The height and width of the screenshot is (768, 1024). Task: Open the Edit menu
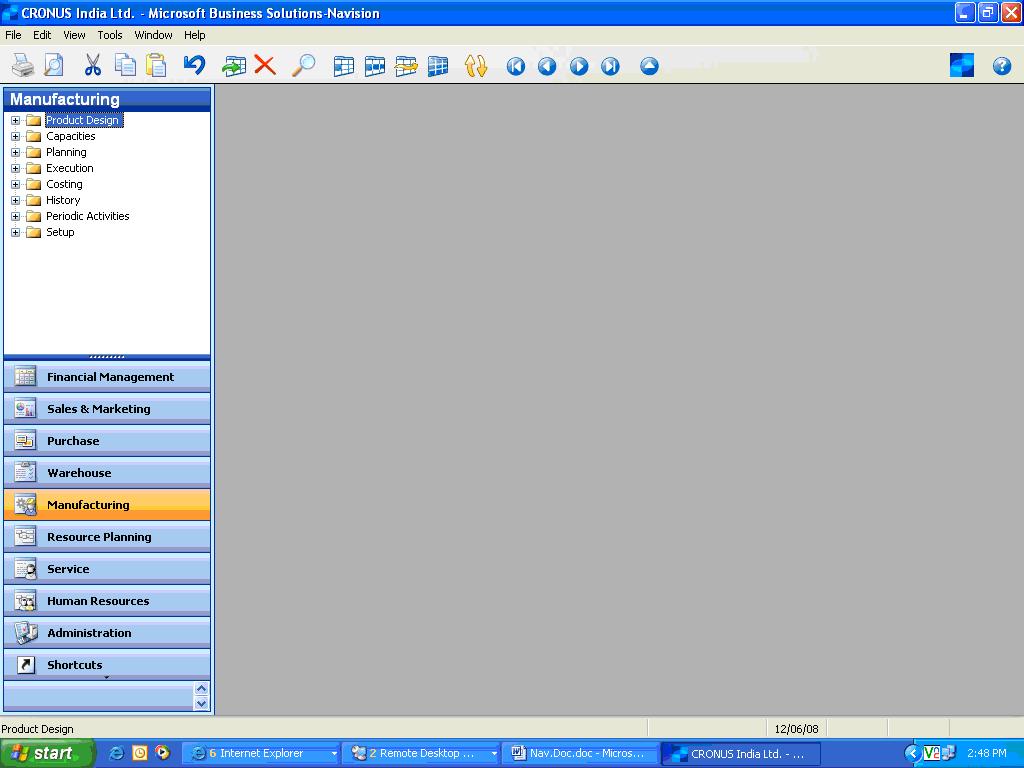point(42,35)
